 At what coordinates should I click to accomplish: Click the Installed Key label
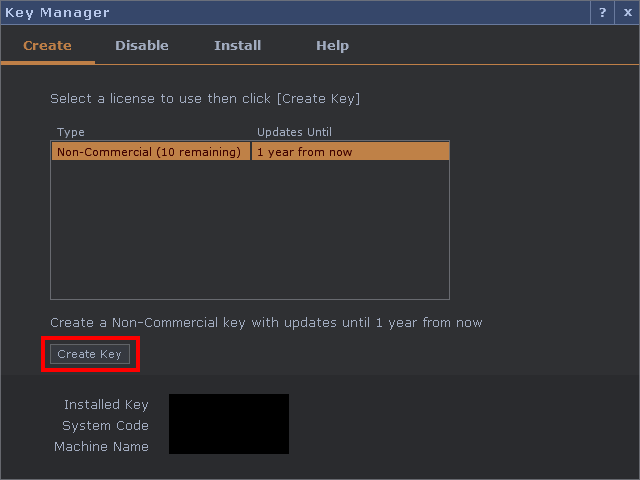pos(106,405)
